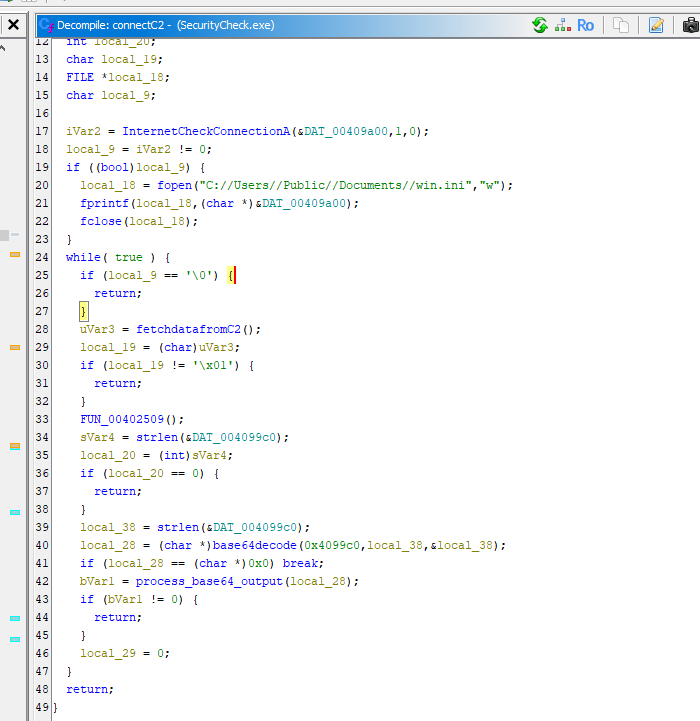The width and height of the screenshot is (700, 721).
Task: Click the highlighted opening brace on line 25
Action: click(x=231, y=275)
